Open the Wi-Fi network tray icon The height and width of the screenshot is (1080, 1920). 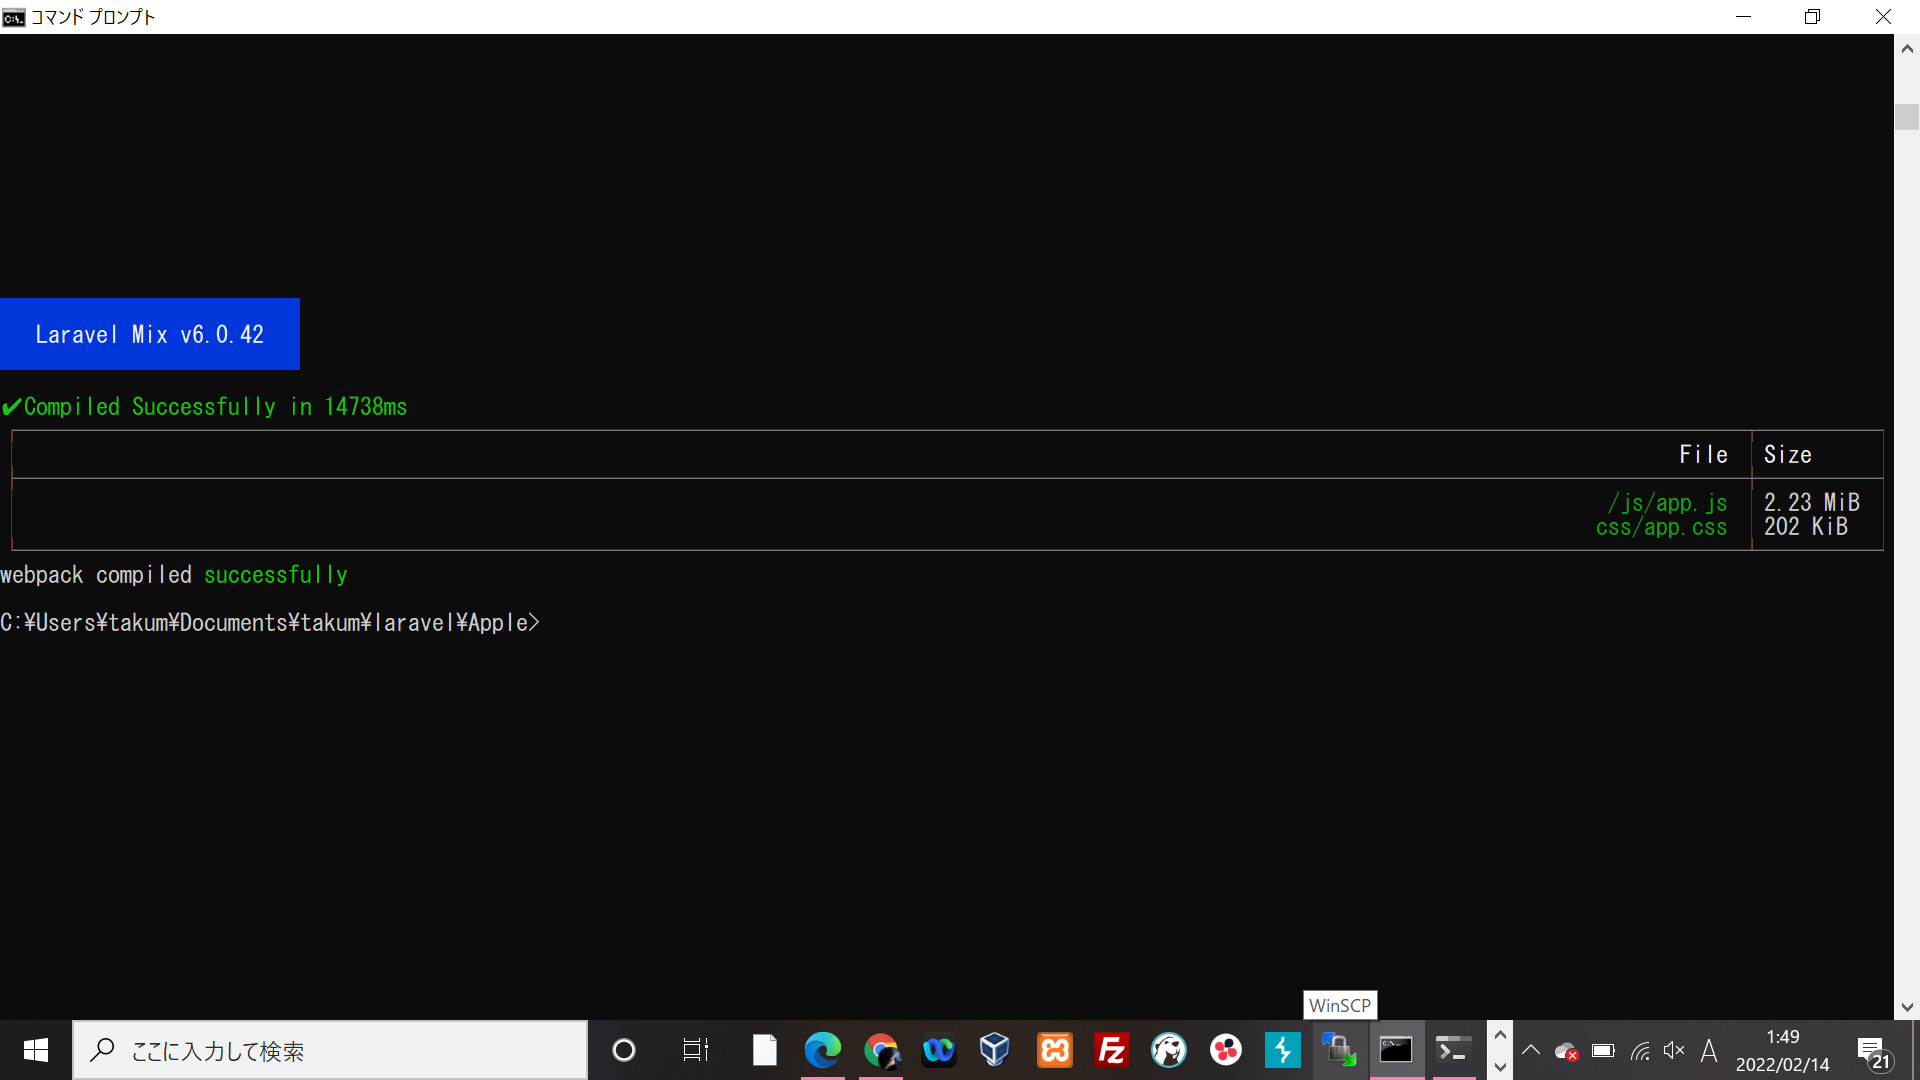click(x=1640, y=1050)
